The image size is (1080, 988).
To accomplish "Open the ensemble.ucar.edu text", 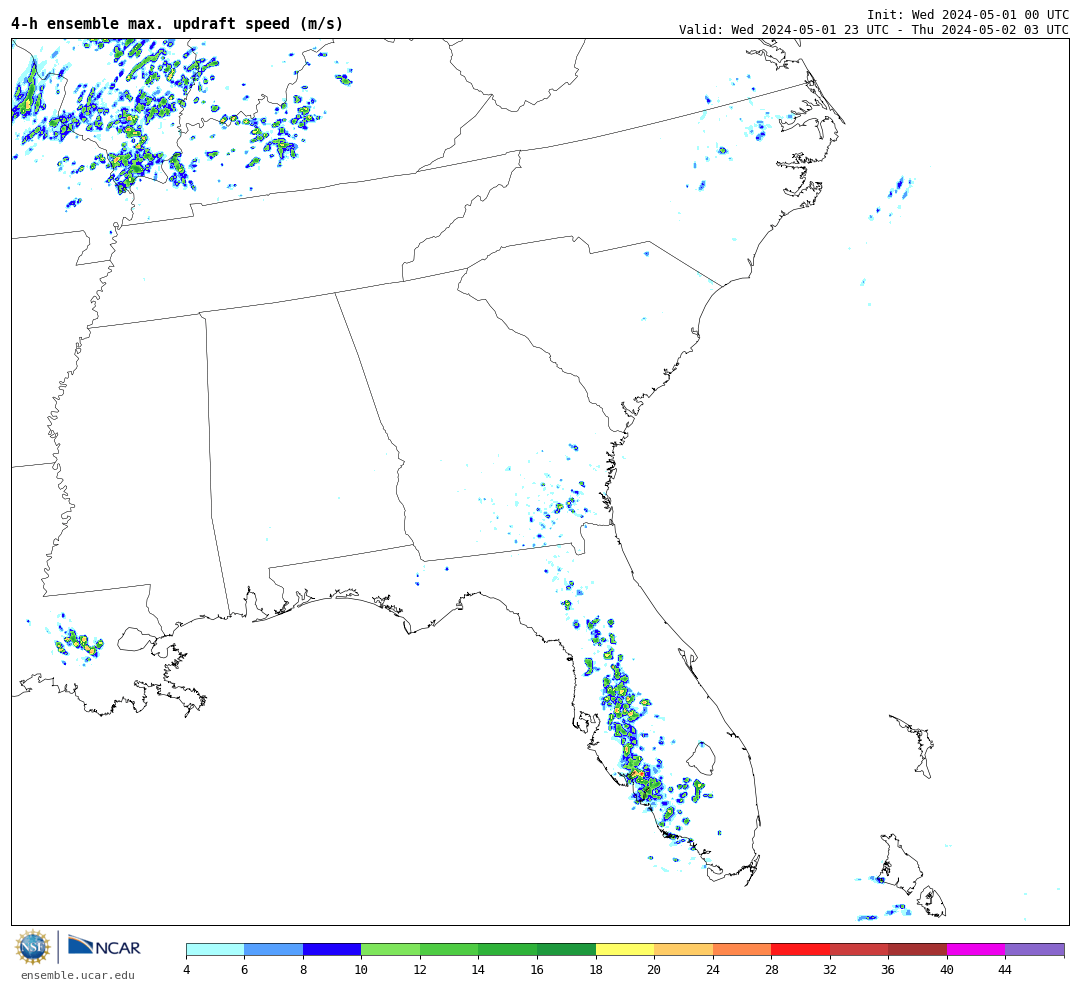I will 78,975.
